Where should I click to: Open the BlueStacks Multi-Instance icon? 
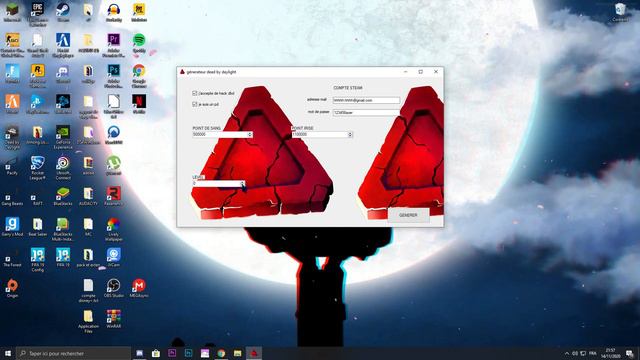(63, 229)
